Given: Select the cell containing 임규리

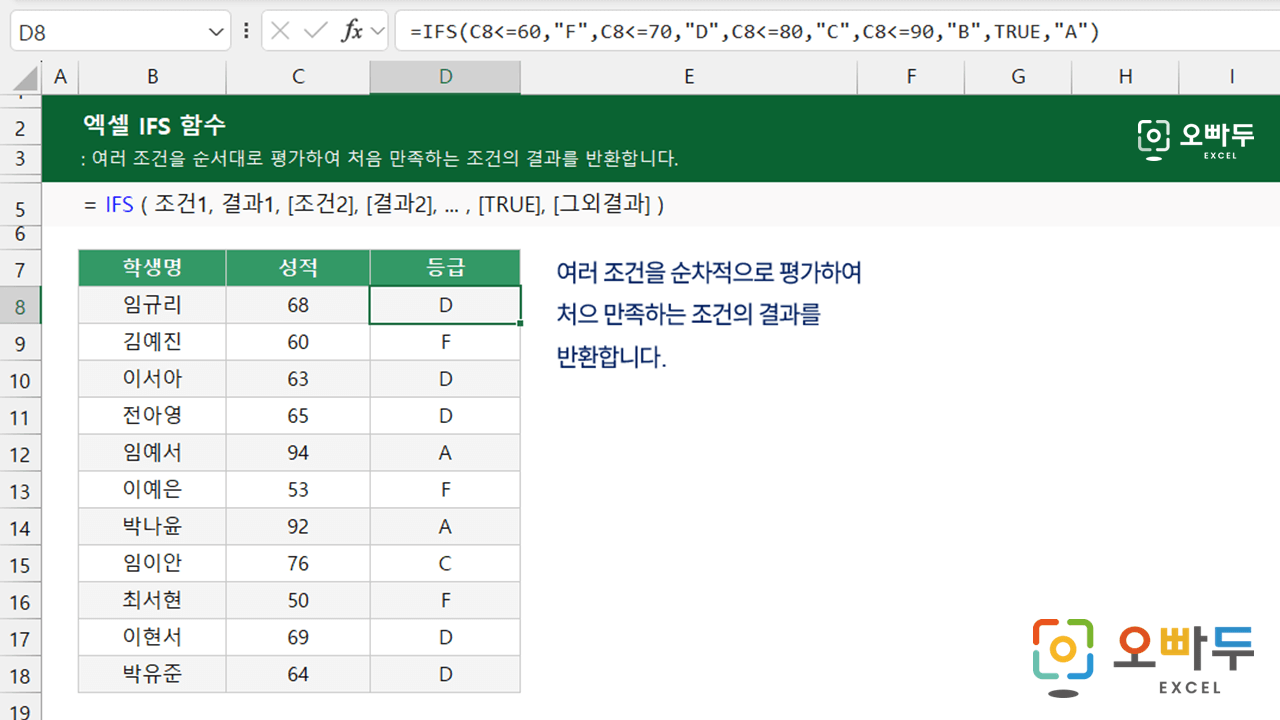Looking at the screenshot, I should [x=152, y=305].
